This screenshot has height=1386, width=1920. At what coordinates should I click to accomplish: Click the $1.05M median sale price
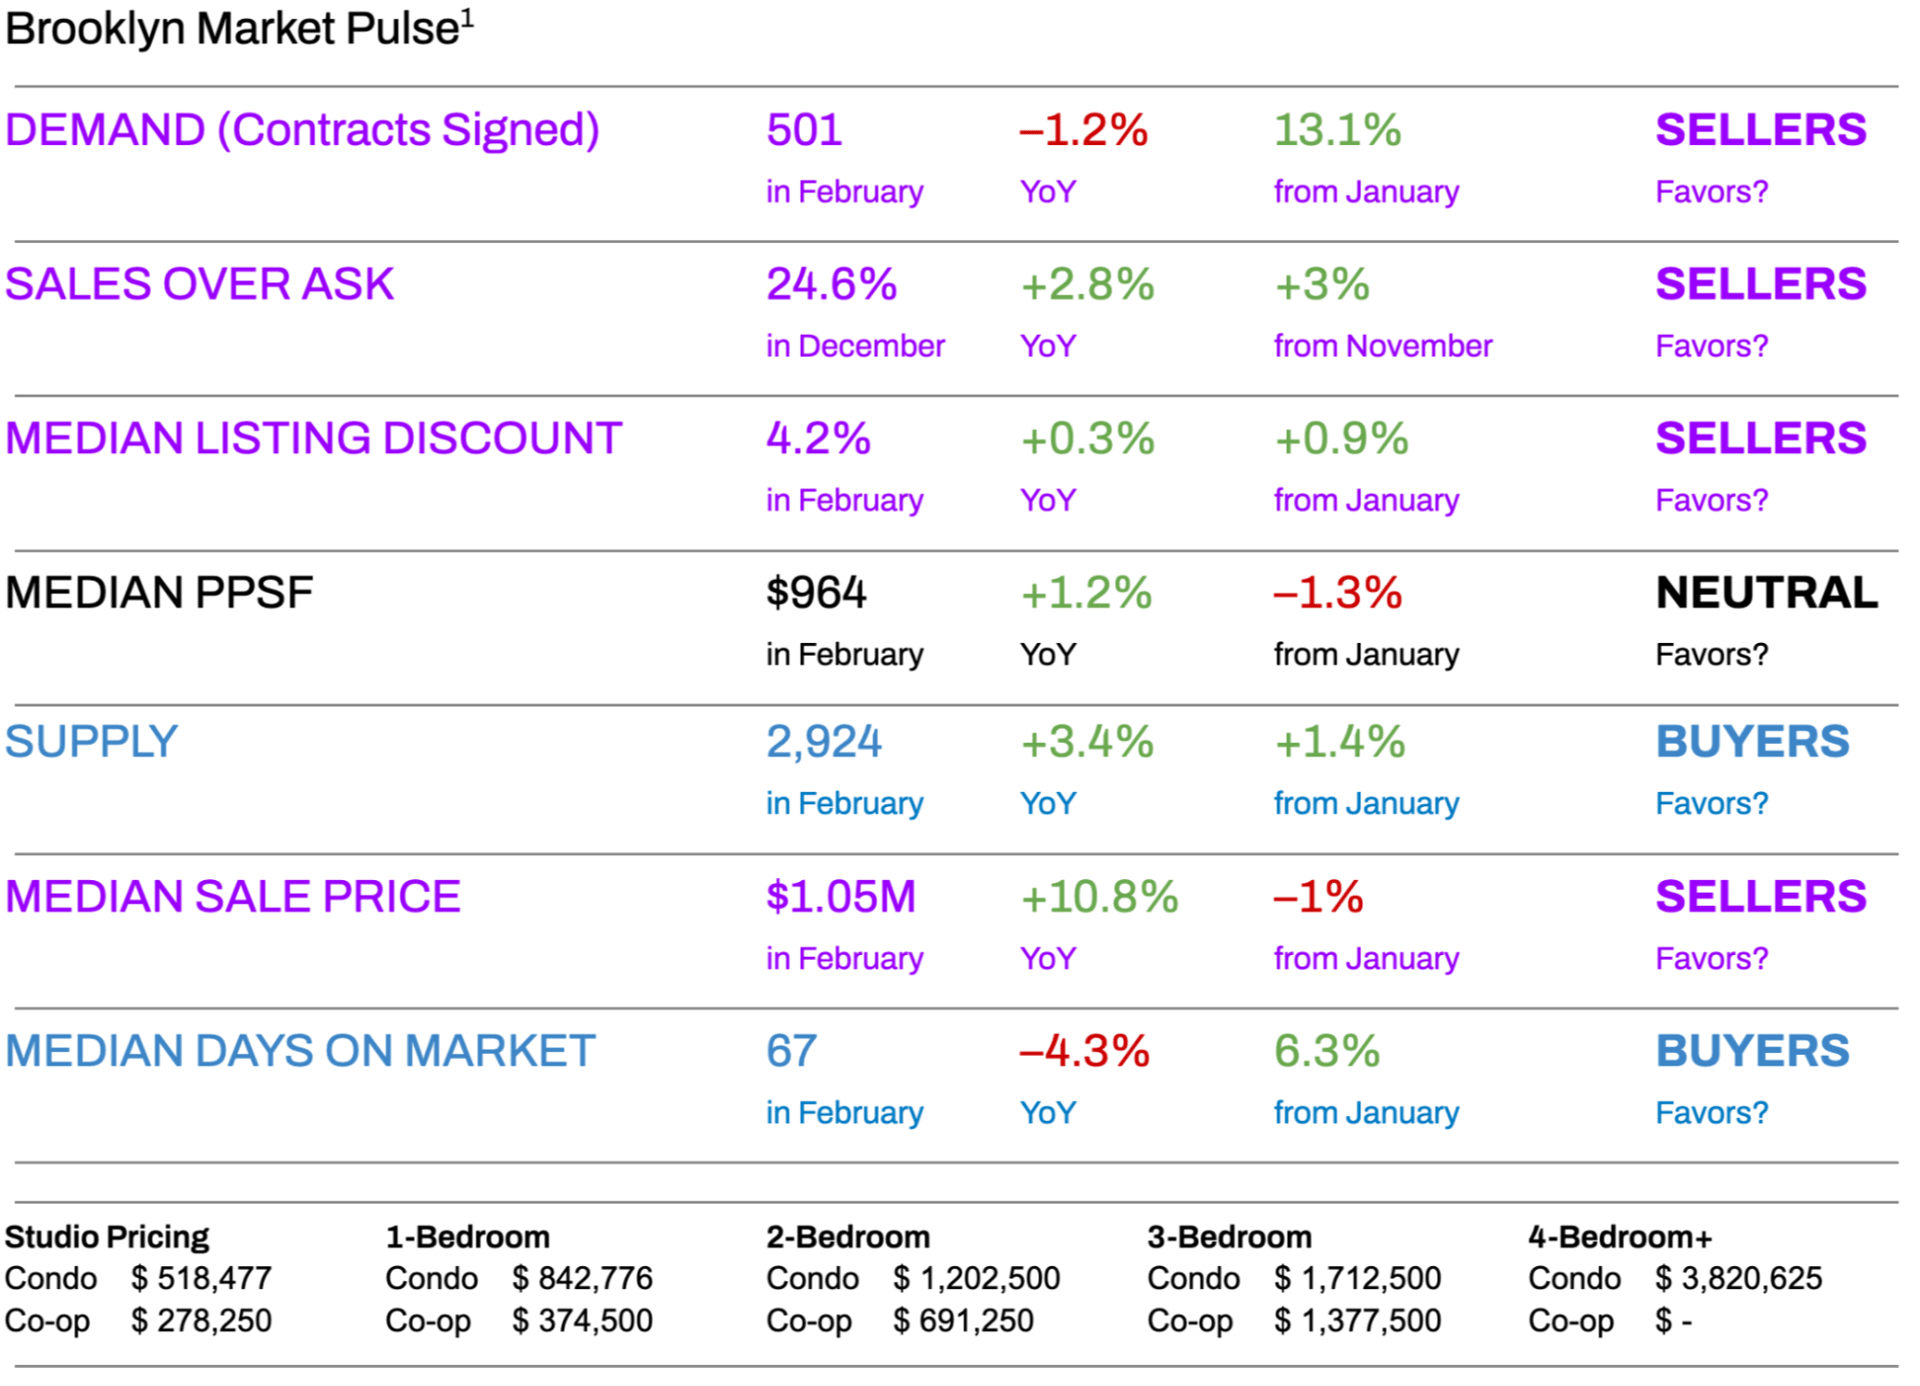tap(840, 896)
